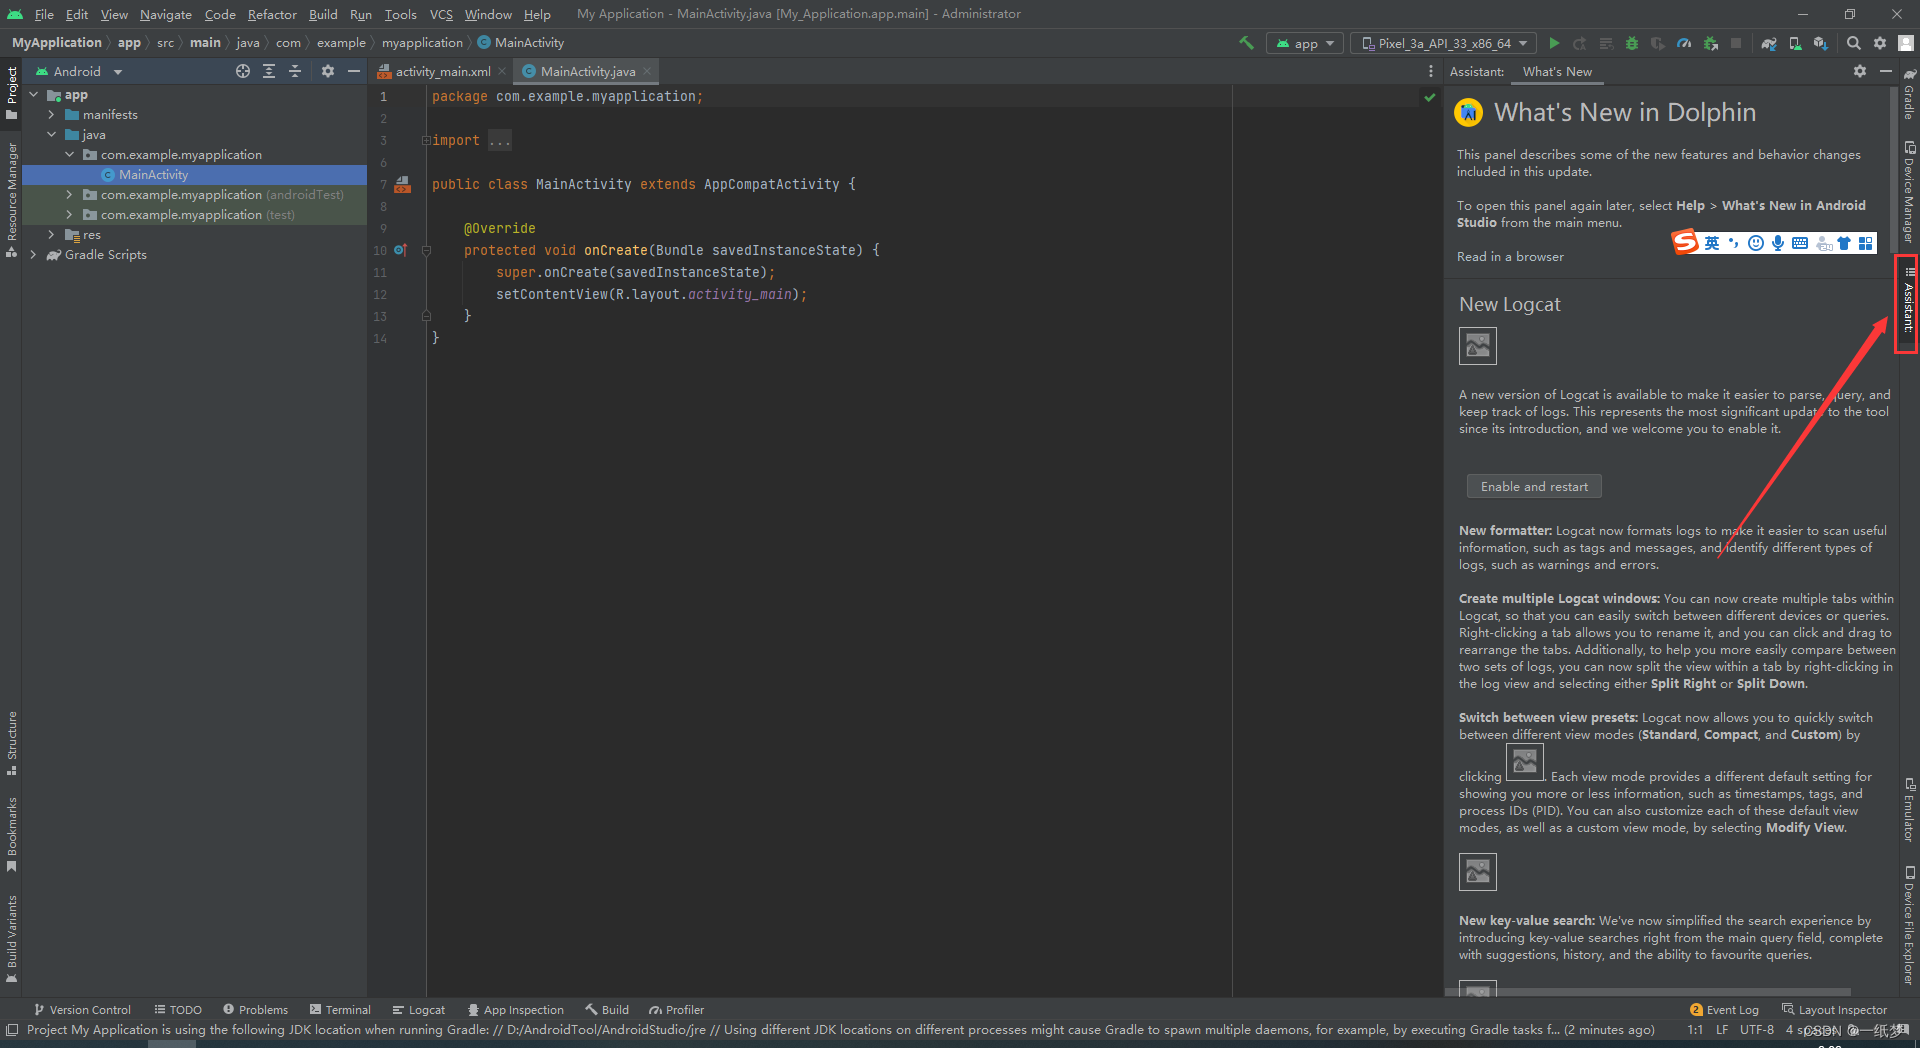This screenshot has width=1920, height=1048.
Task: Toggle the right-side Device Manager tool window
Action: pyautogui.click(x=1908, y=192)
